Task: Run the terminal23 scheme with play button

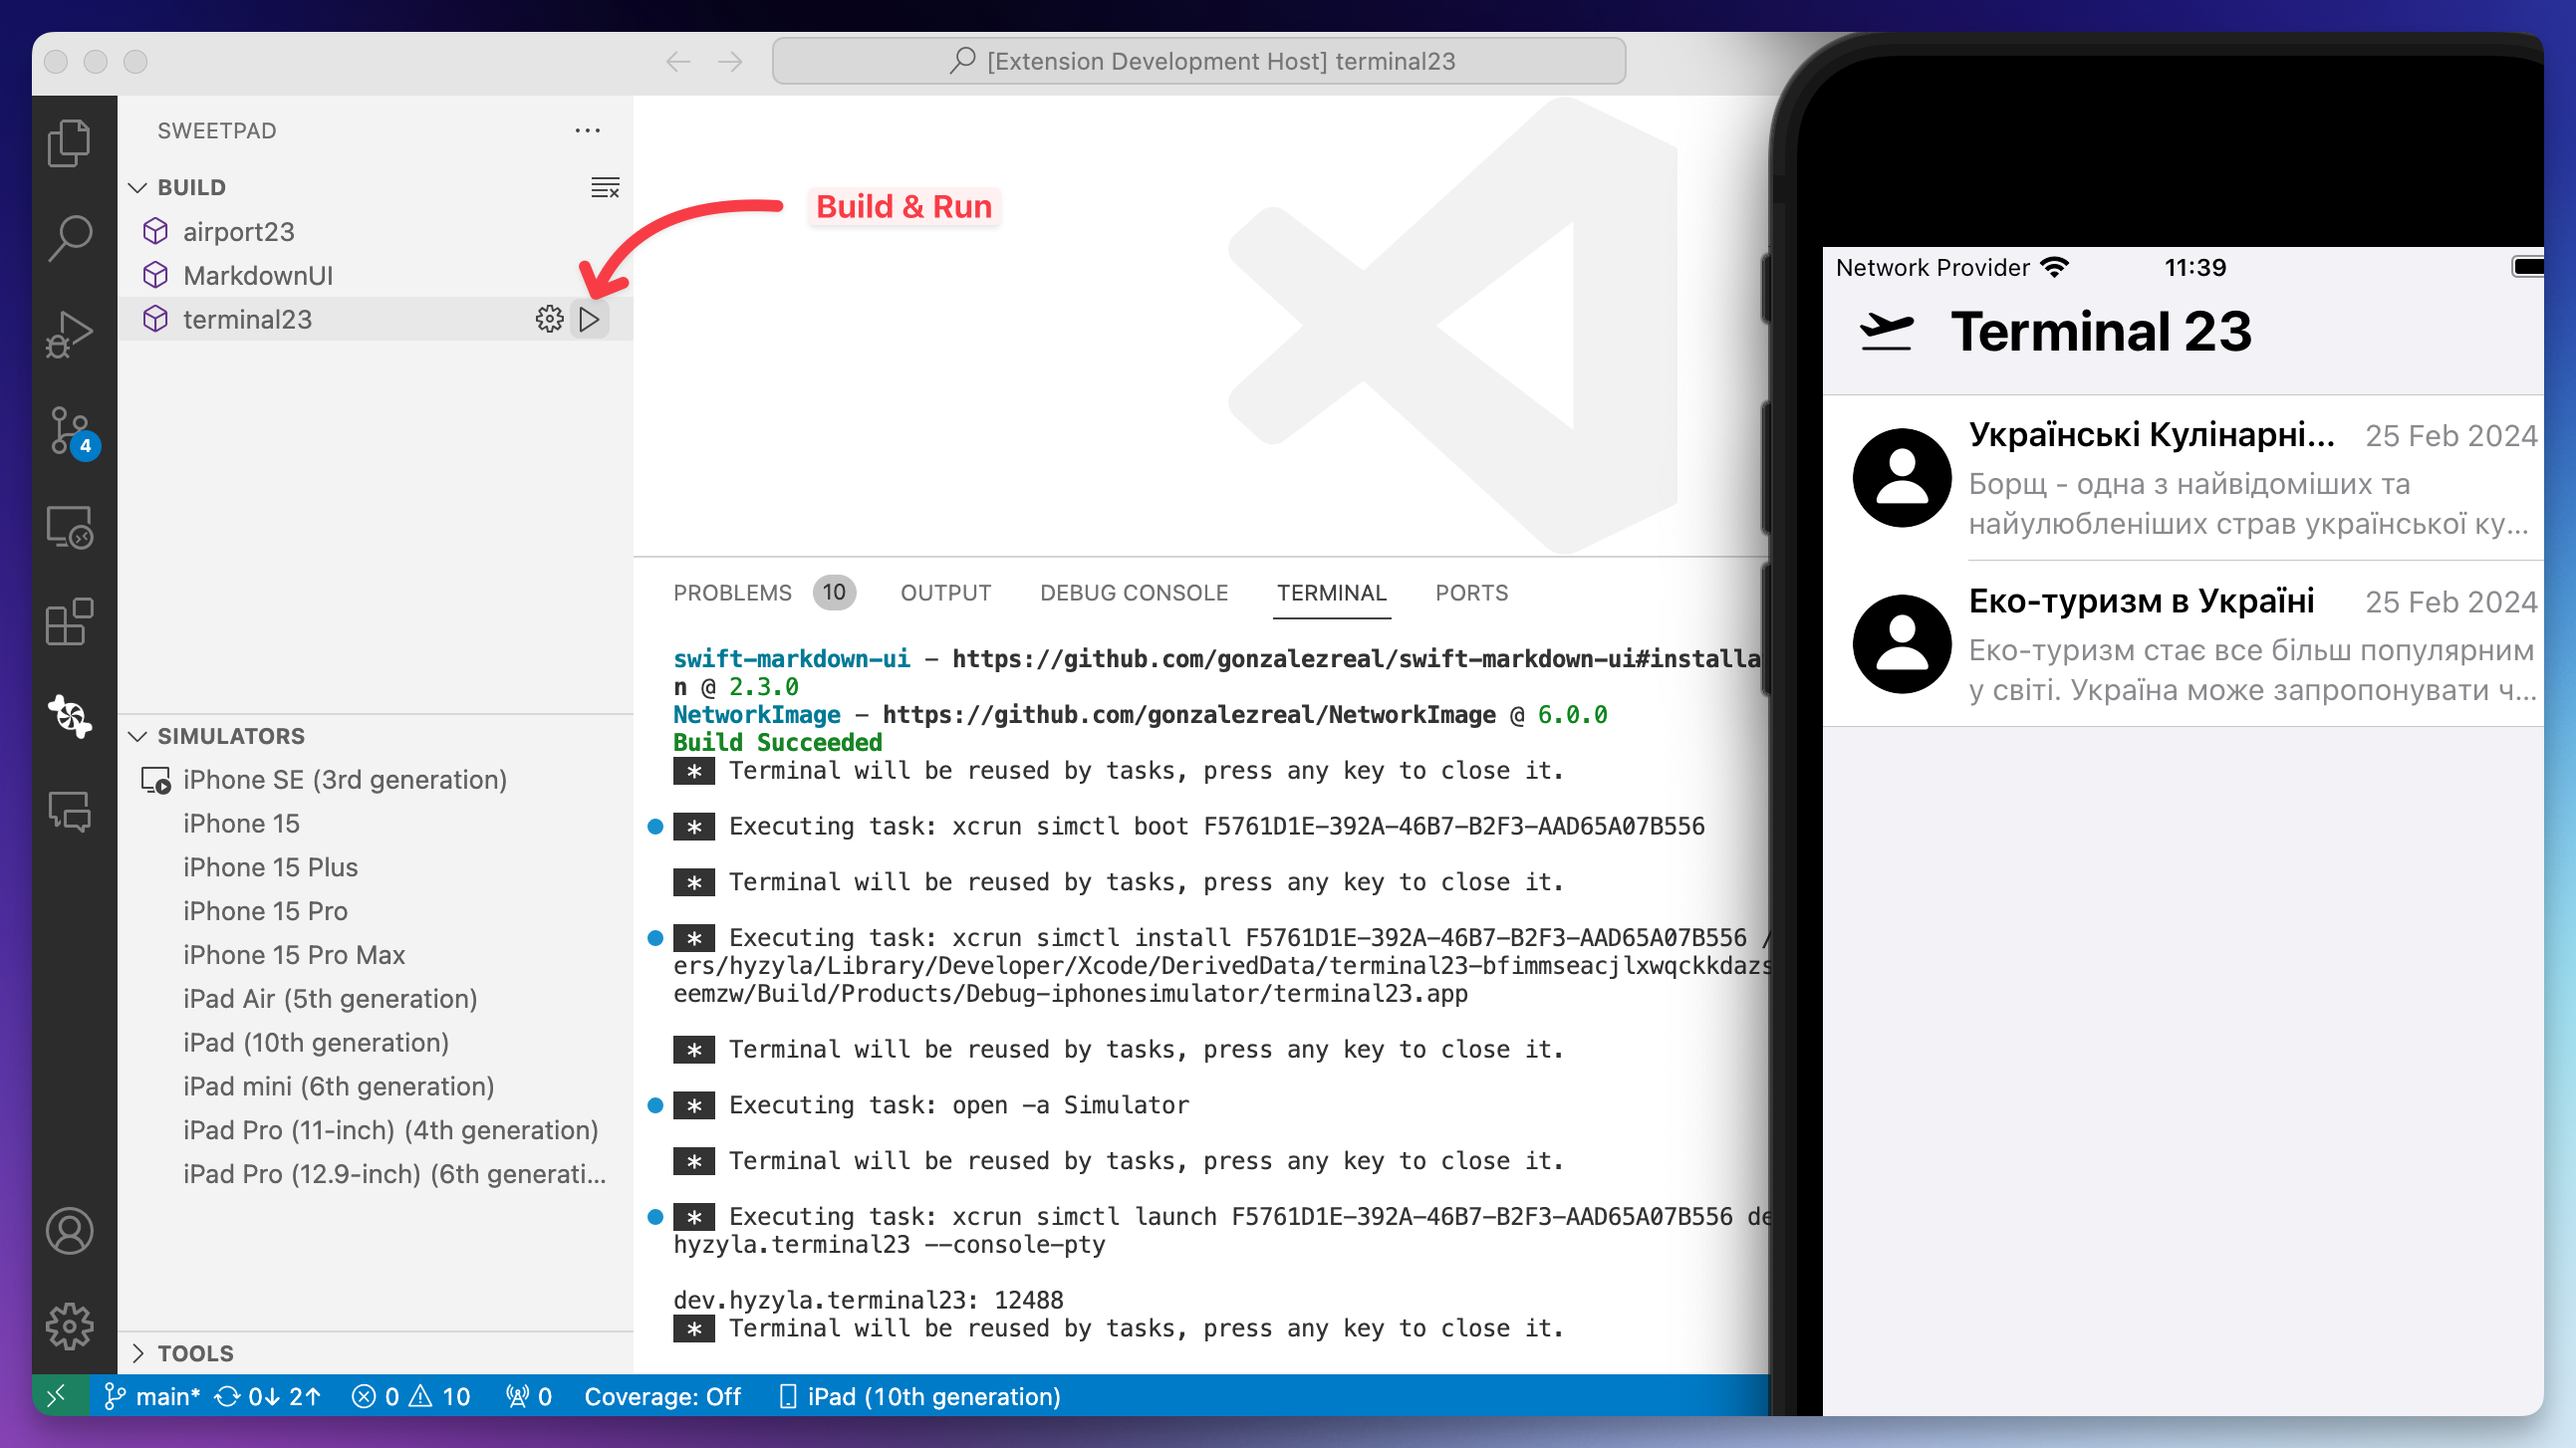Action: click(590, 319)
